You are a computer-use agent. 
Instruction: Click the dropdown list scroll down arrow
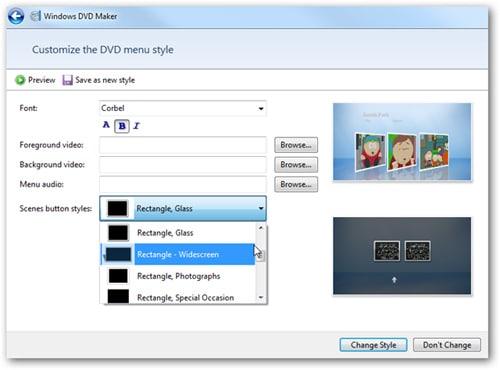click(261, 297)
